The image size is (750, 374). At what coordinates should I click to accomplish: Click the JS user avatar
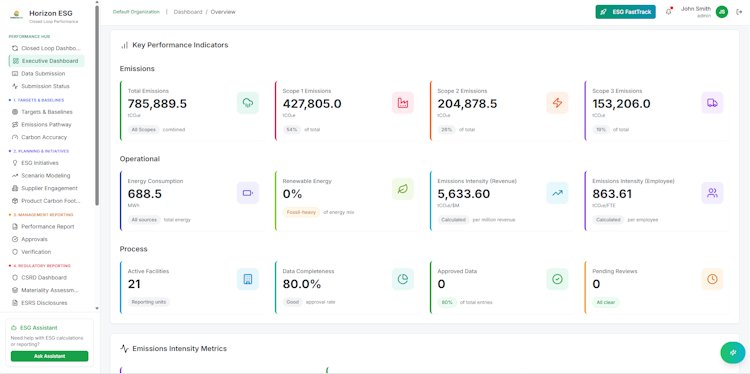coord(722,12)
